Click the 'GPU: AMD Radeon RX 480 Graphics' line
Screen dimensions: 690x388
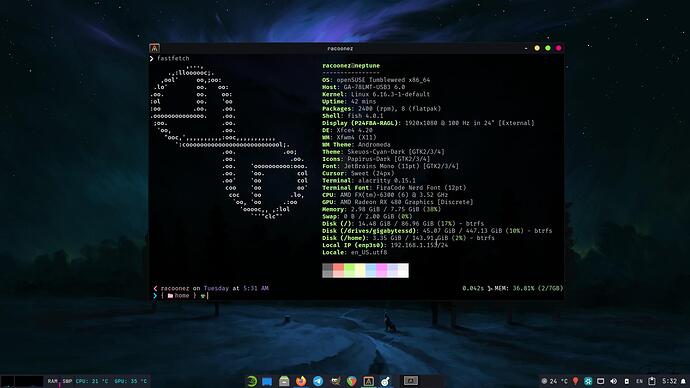(x=398, y=202)
